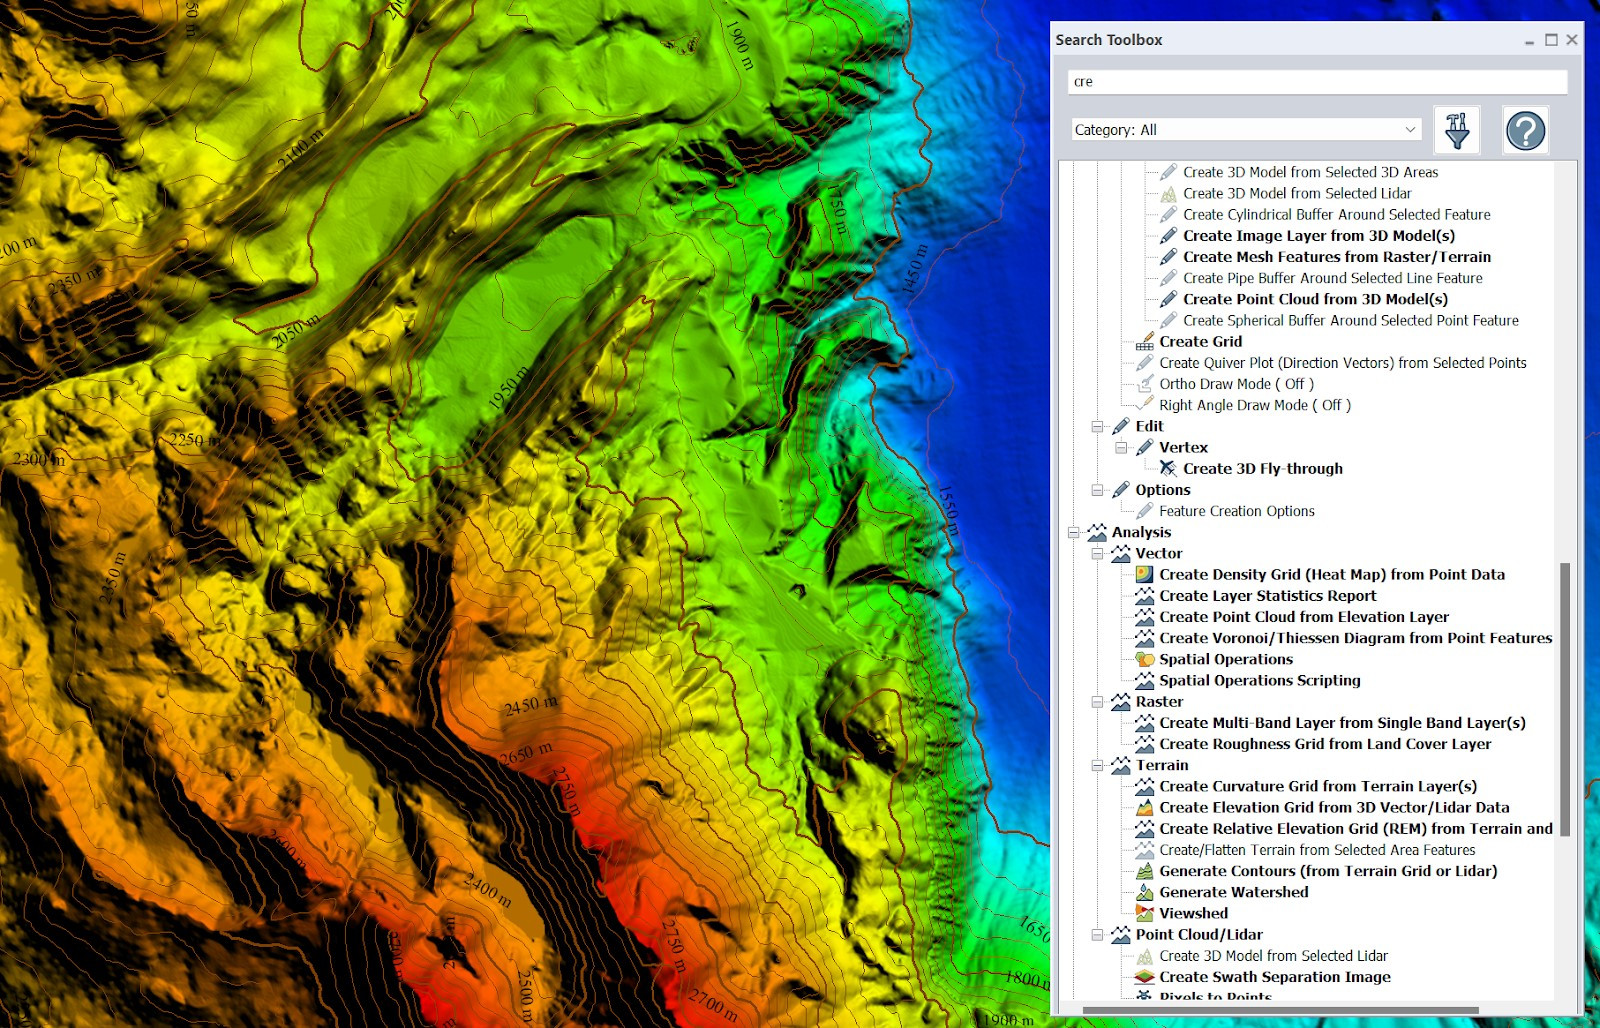Screen dimensions: 1600x1028
Task: Click the horizontal scrollbar of the tool list
Action: tap(1280, 1010)
